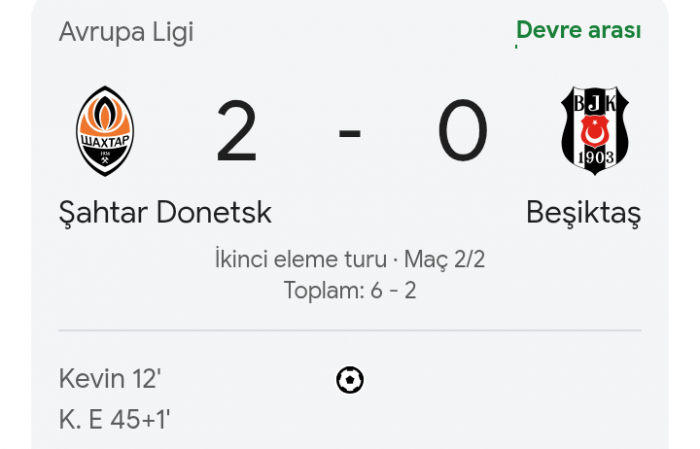Click Beşiktaş's score number 0
This screenshot has height=449, width=700.
pos(462,130)
